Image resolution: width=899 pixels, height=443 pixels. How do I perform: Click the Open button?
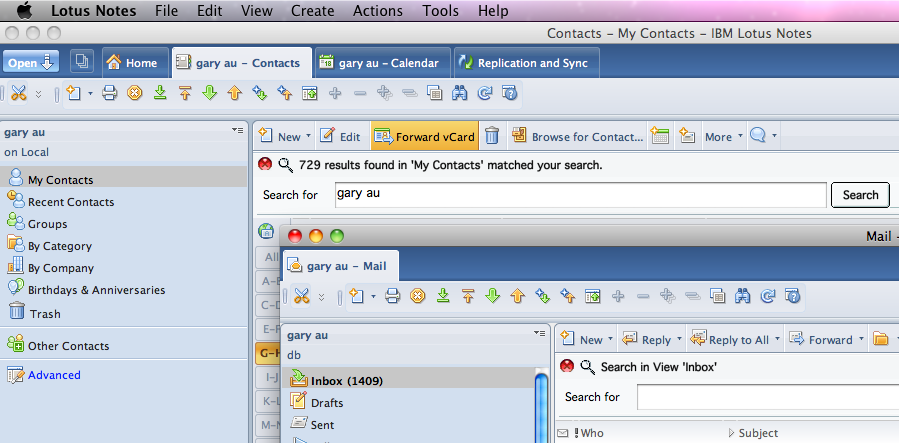(30, 62)
